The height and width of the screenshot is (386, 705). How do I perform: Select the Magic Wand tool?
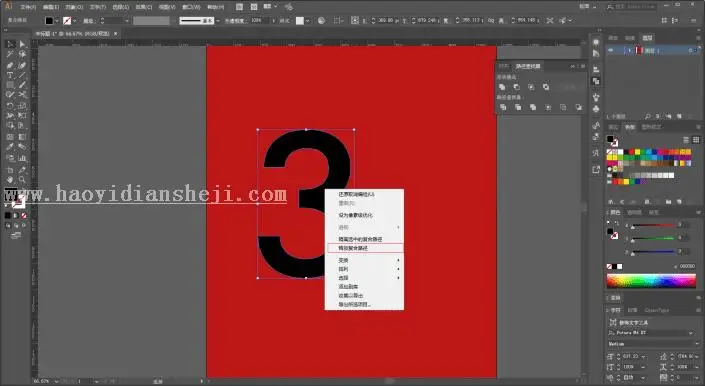(10, 54)
